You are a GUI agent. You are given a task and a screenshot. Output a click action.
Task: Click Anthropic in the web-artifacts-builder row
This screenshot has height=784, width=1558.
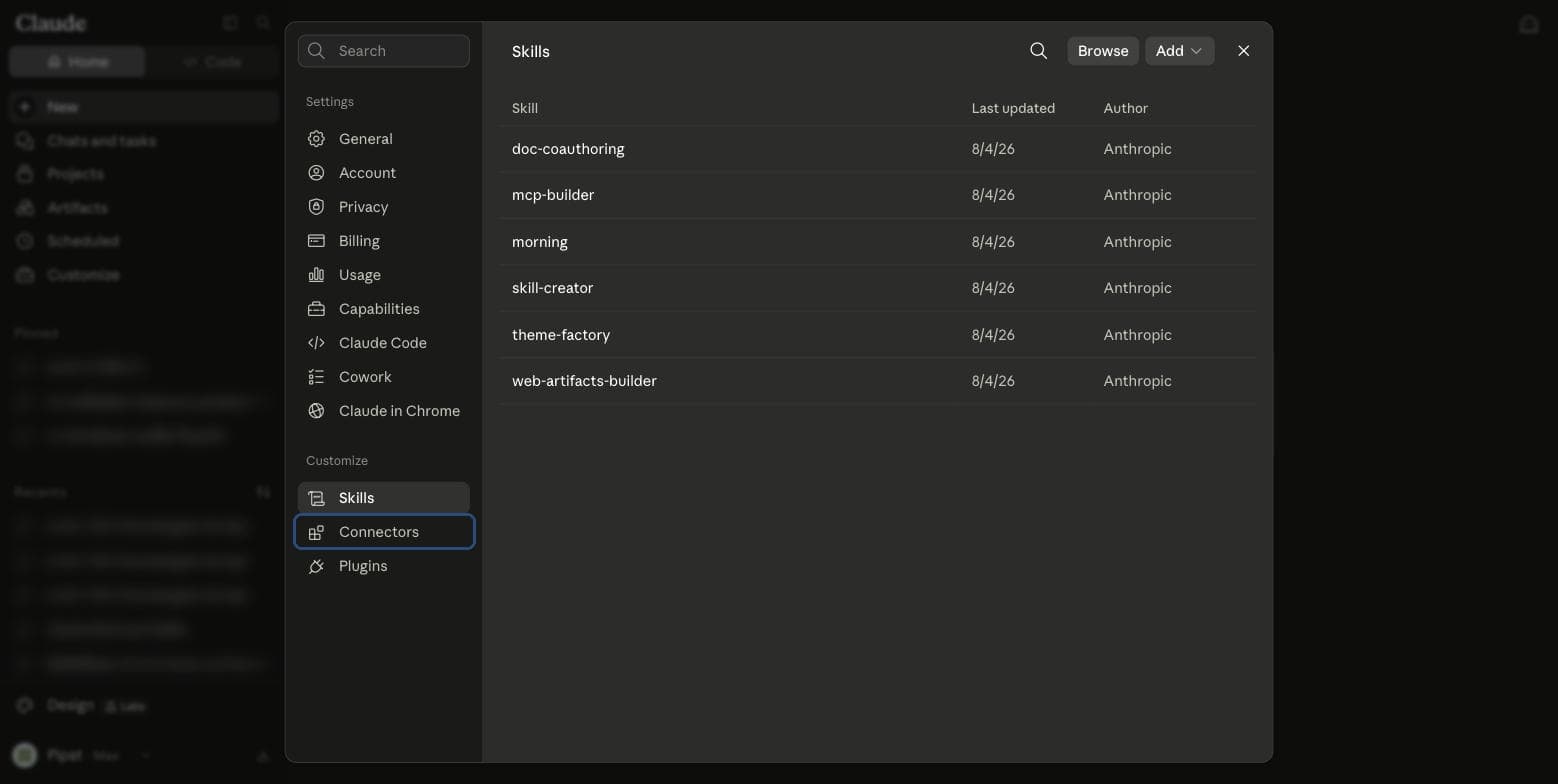click(1138, 381)
